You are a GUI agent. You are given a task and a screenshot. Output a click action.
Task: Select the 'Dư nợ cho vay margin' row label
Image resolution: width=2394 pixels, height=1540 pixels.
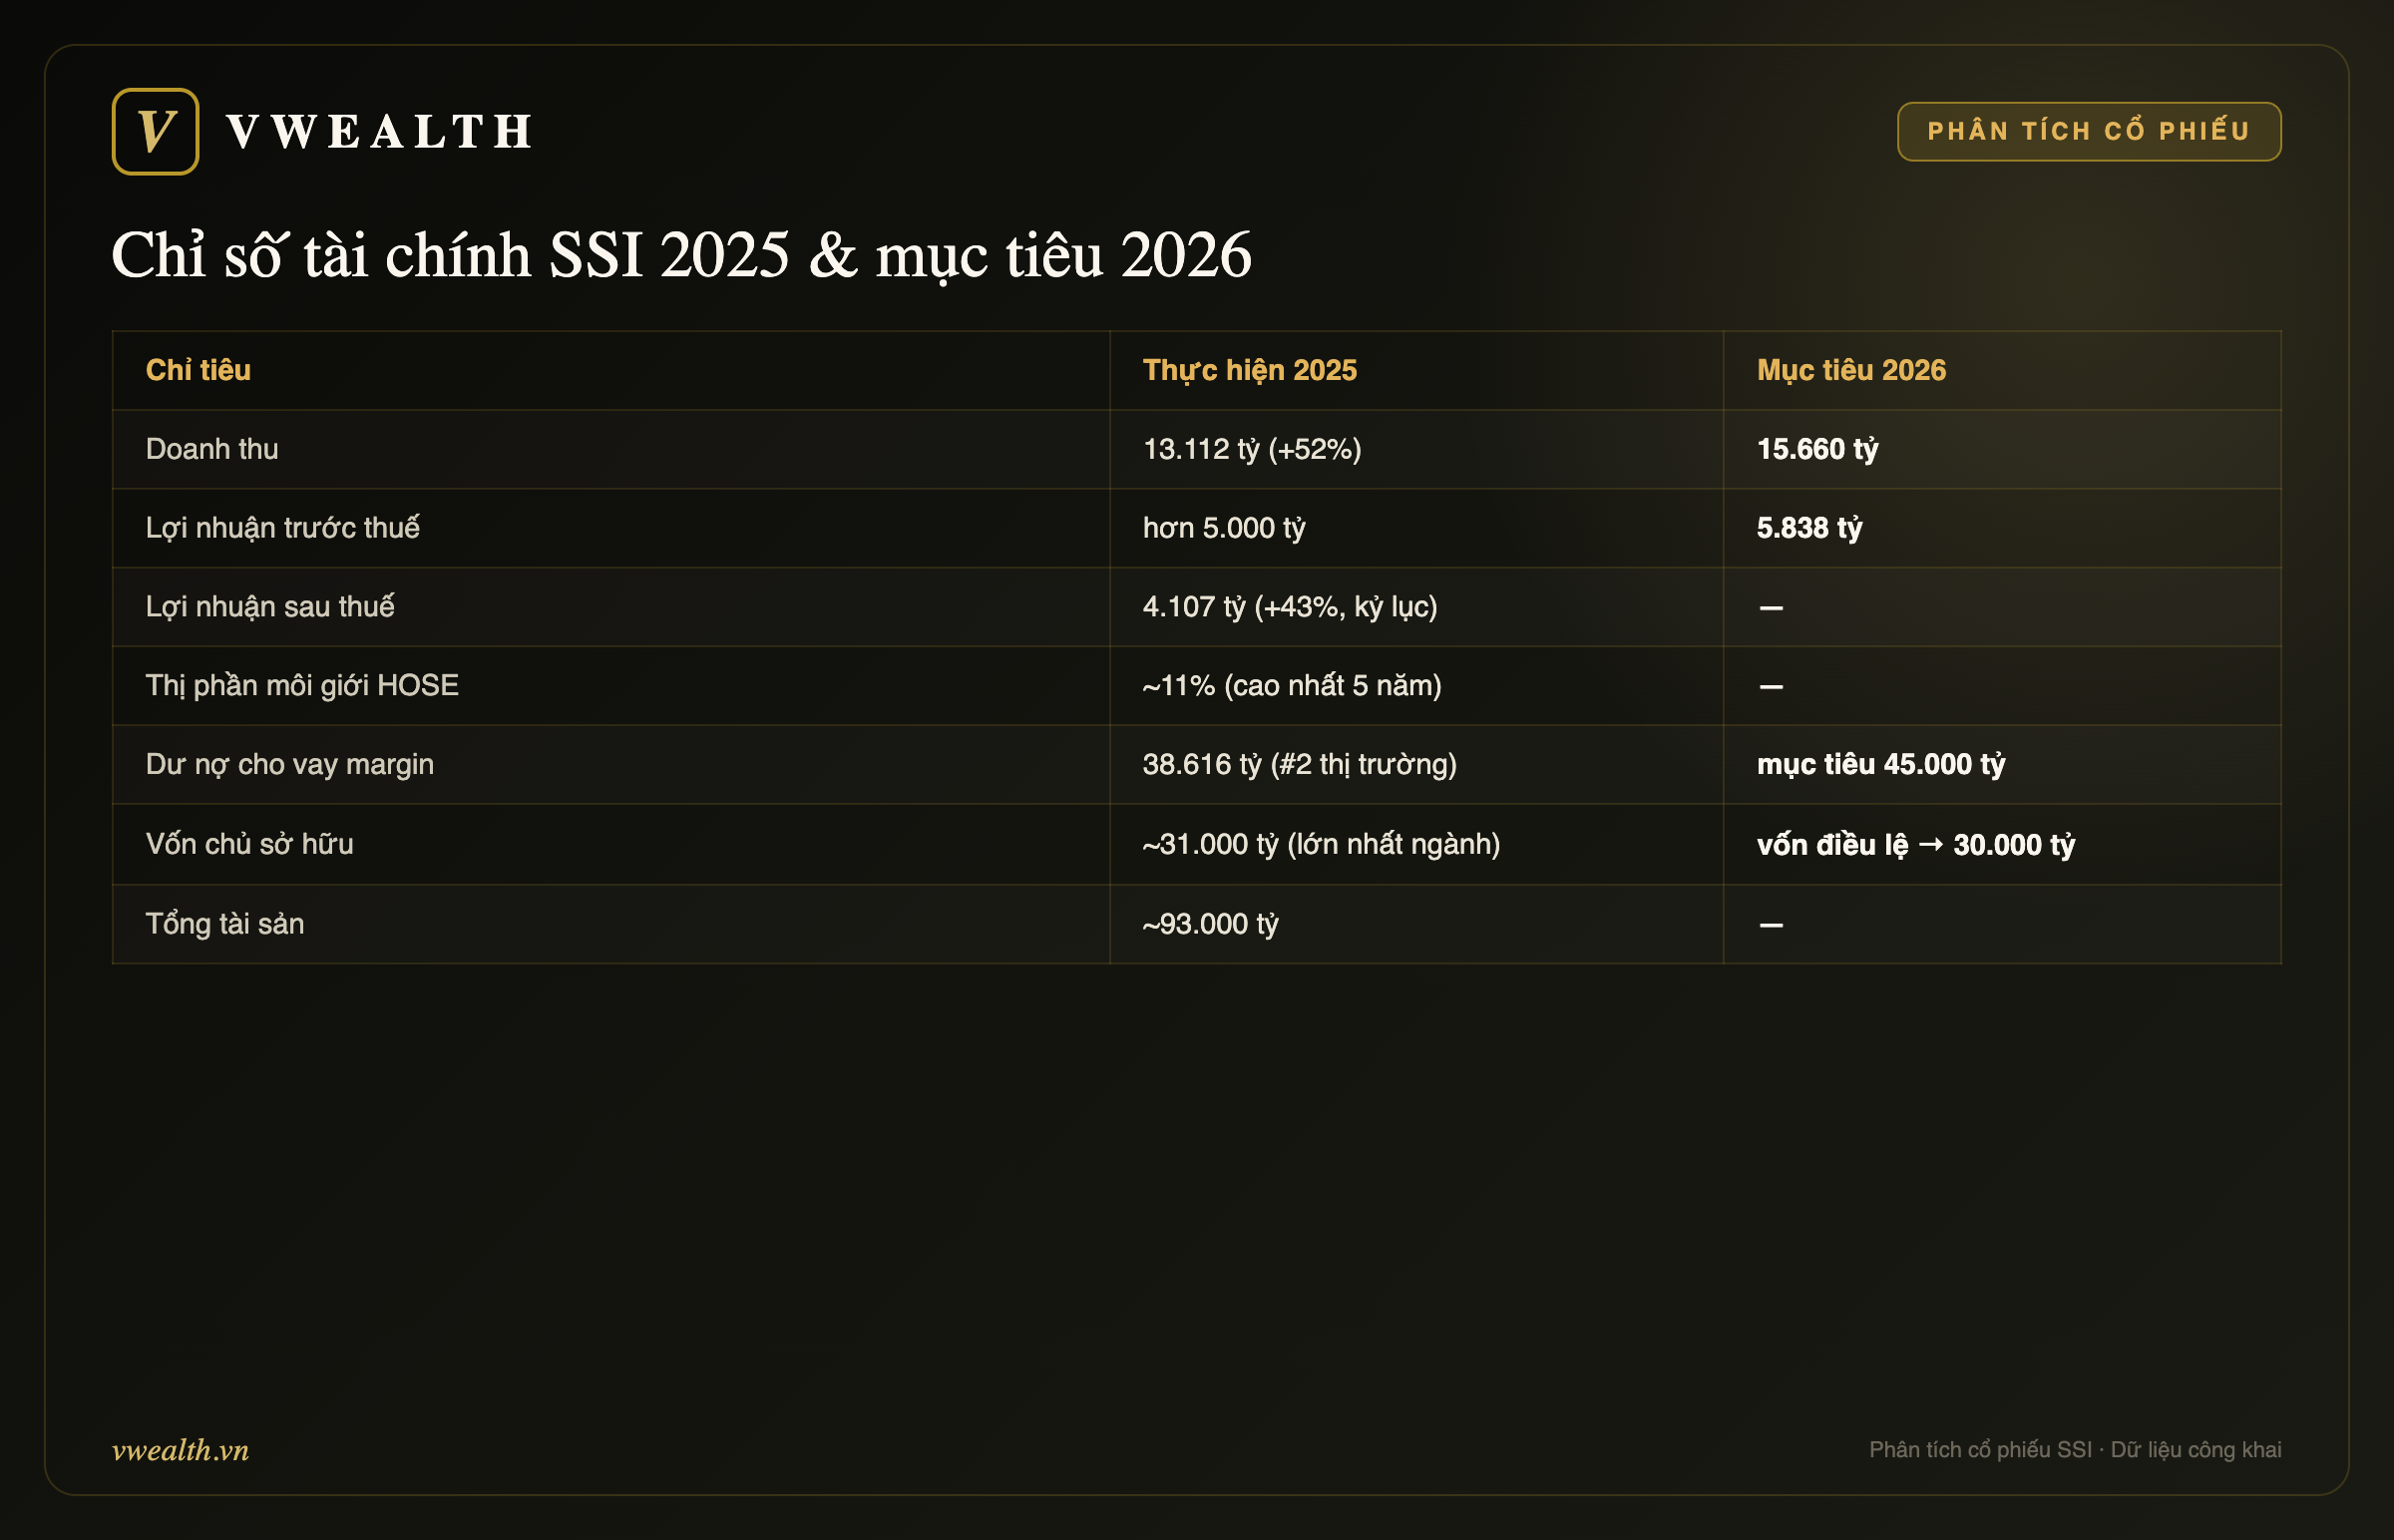point(290,764)
